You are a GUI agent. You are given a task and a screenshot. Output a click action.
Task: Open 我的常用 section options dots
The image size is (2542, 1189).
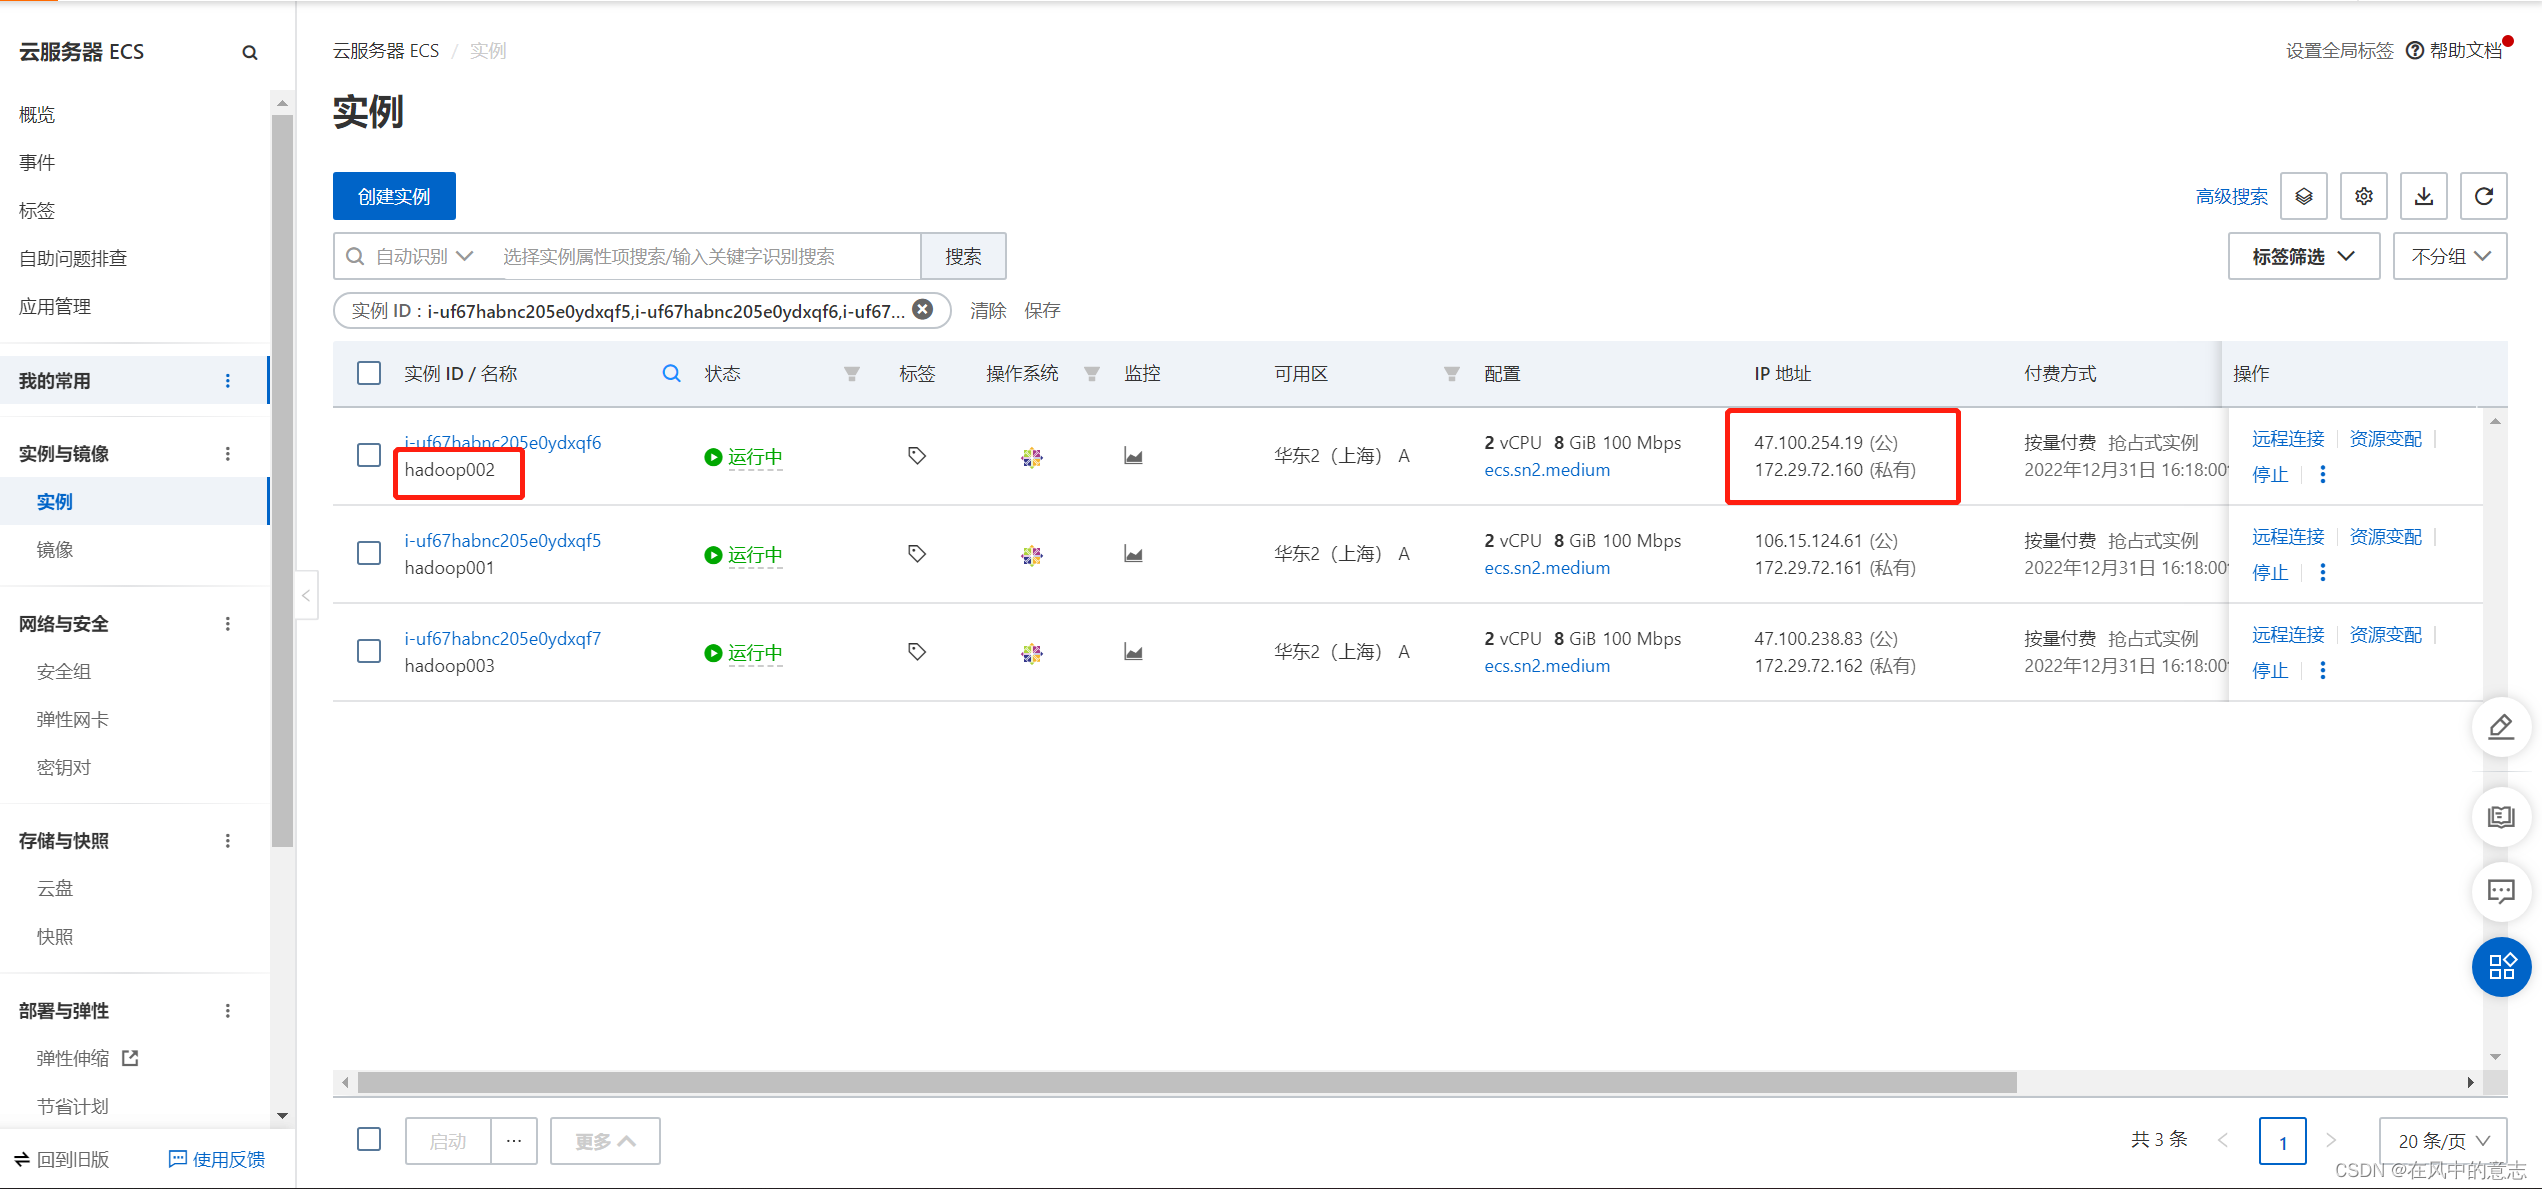click(228, 380)
